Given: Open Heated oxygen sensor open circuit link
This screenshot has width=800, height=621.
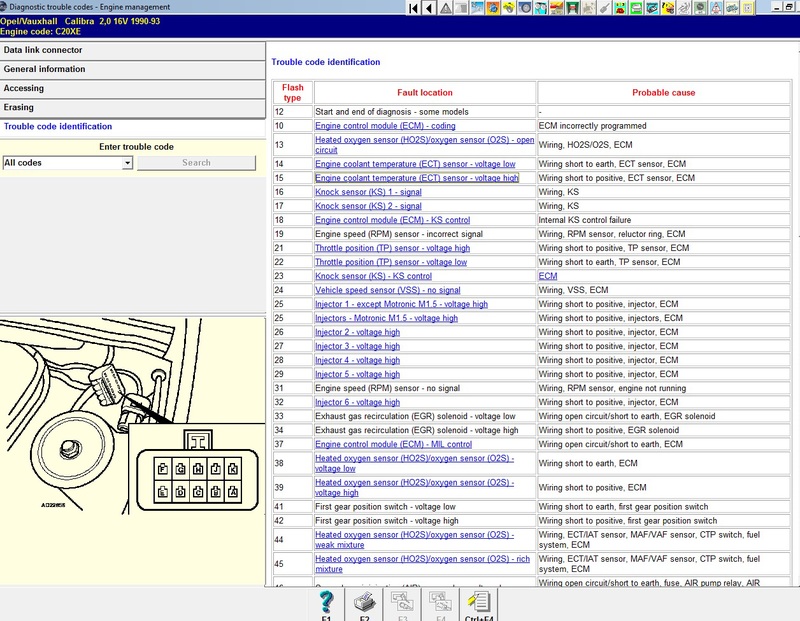Looking at the screenshot, I should click(x=424, y=145).
